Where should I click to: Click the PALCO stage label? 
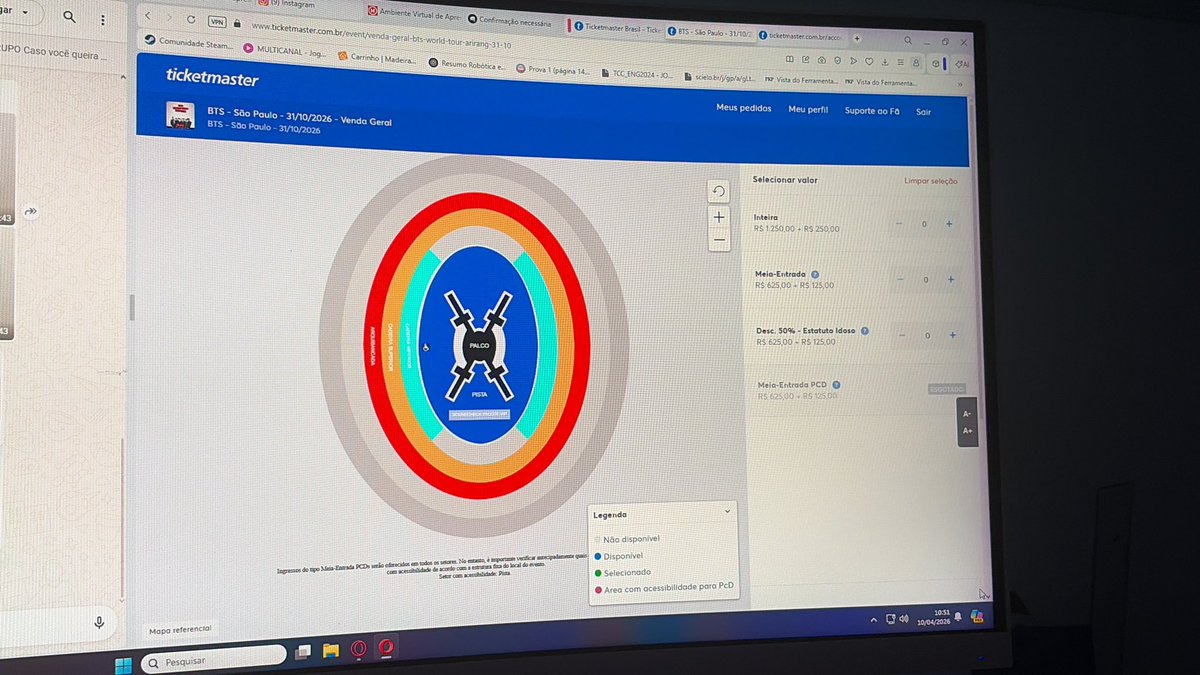click(479, 345)
